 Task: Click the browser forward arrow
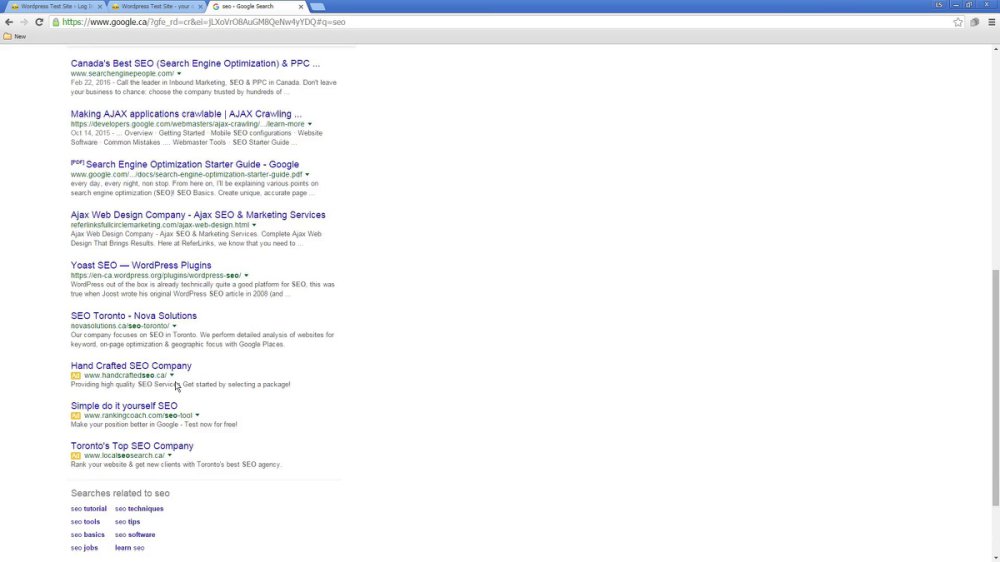click(x=24, y=22)
